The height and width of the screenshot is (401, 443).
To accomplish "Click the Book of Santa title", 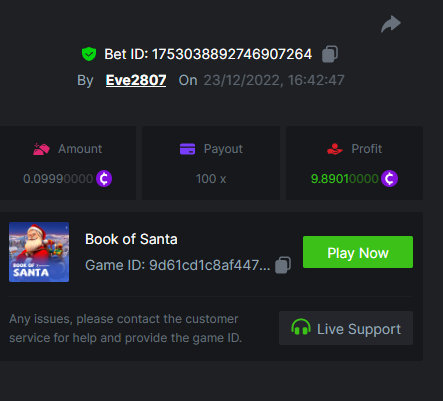I will (131, 239).
